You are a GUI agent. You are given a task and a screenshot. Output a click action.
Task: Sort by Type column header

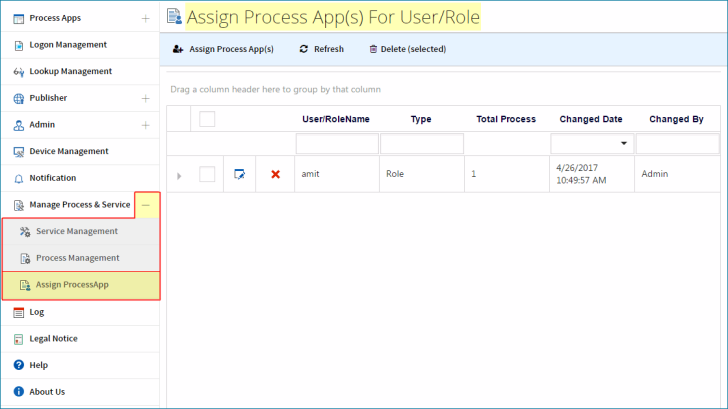pyautogui.click(x=421, y=119)
